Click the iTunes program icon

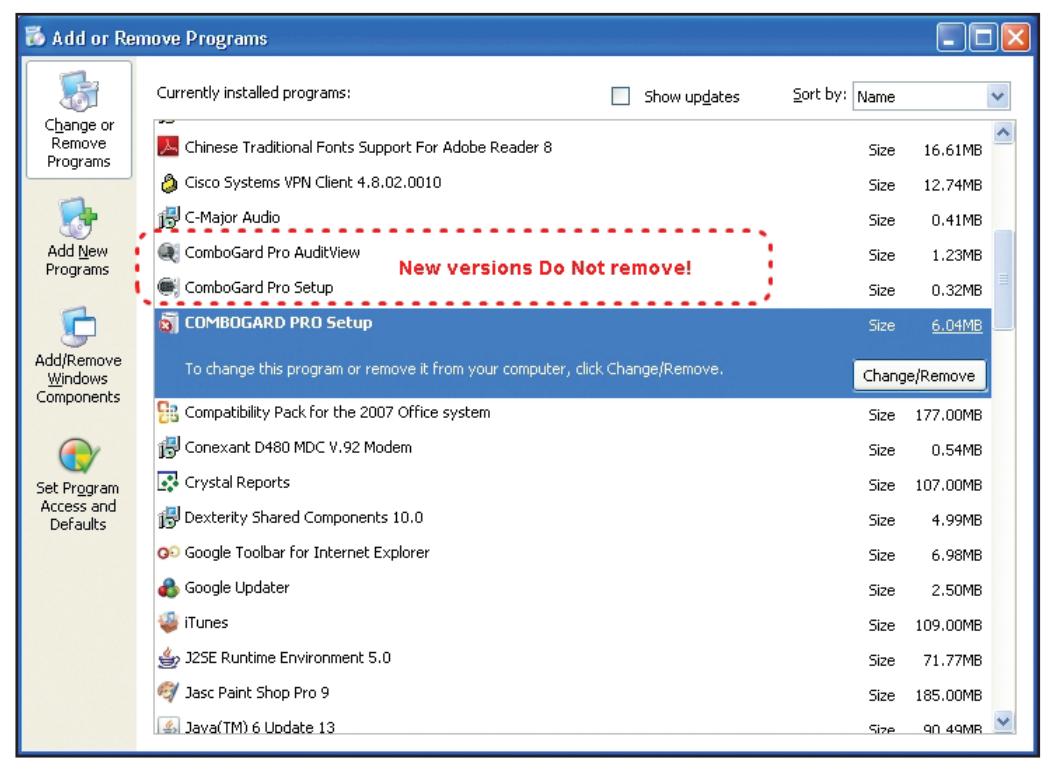pyautogui.click(x=168, y=622)
